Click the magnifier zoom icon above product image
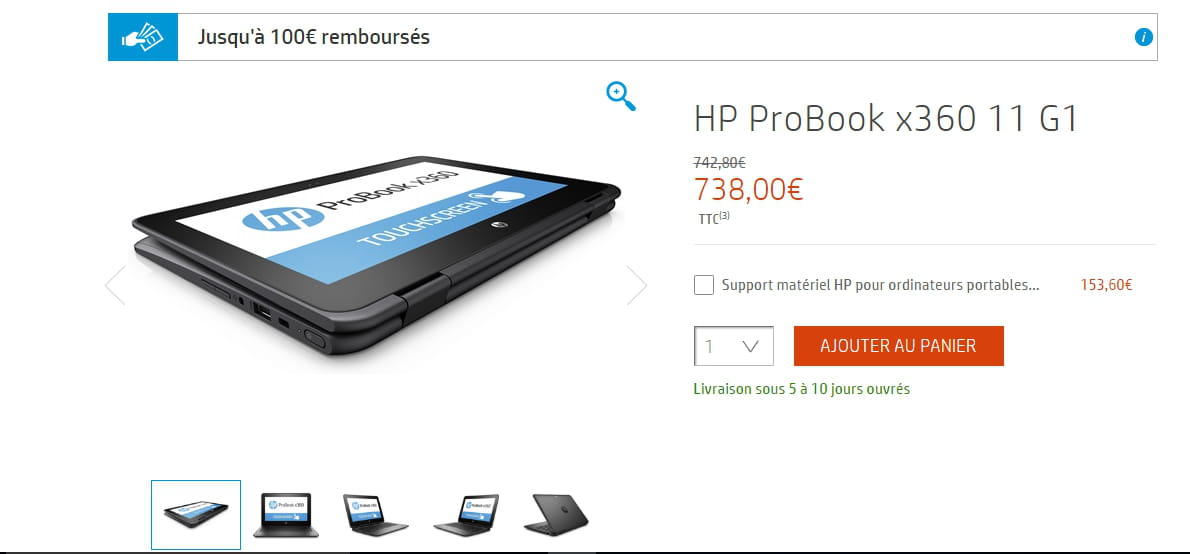This screenshot has width=1190, height=554. pyautogui.click(x=620, y=96)
